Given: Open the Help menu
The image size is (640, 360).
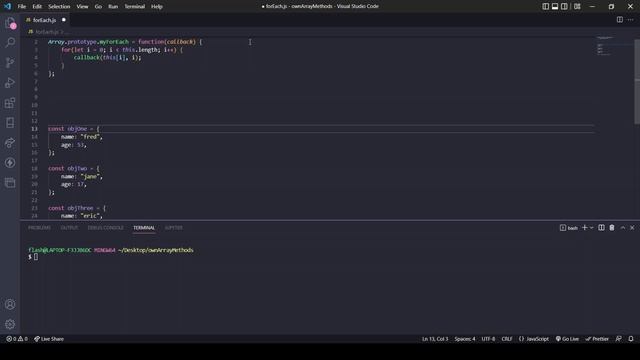Looking at the screenshot, I should [157, 7].
